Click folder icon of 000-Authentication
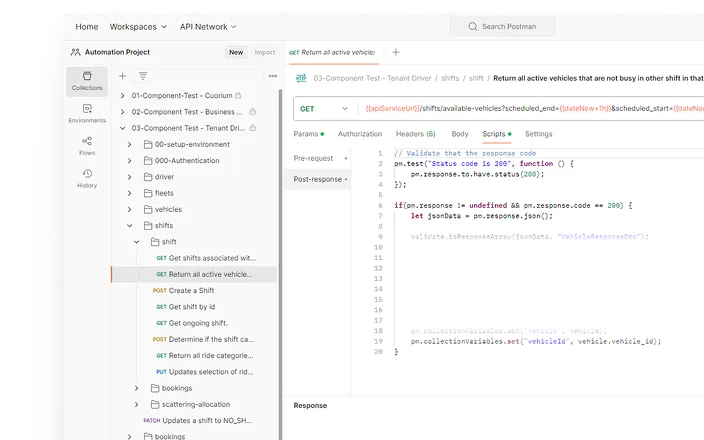704x440 pixels. click(x=148, y=160)
